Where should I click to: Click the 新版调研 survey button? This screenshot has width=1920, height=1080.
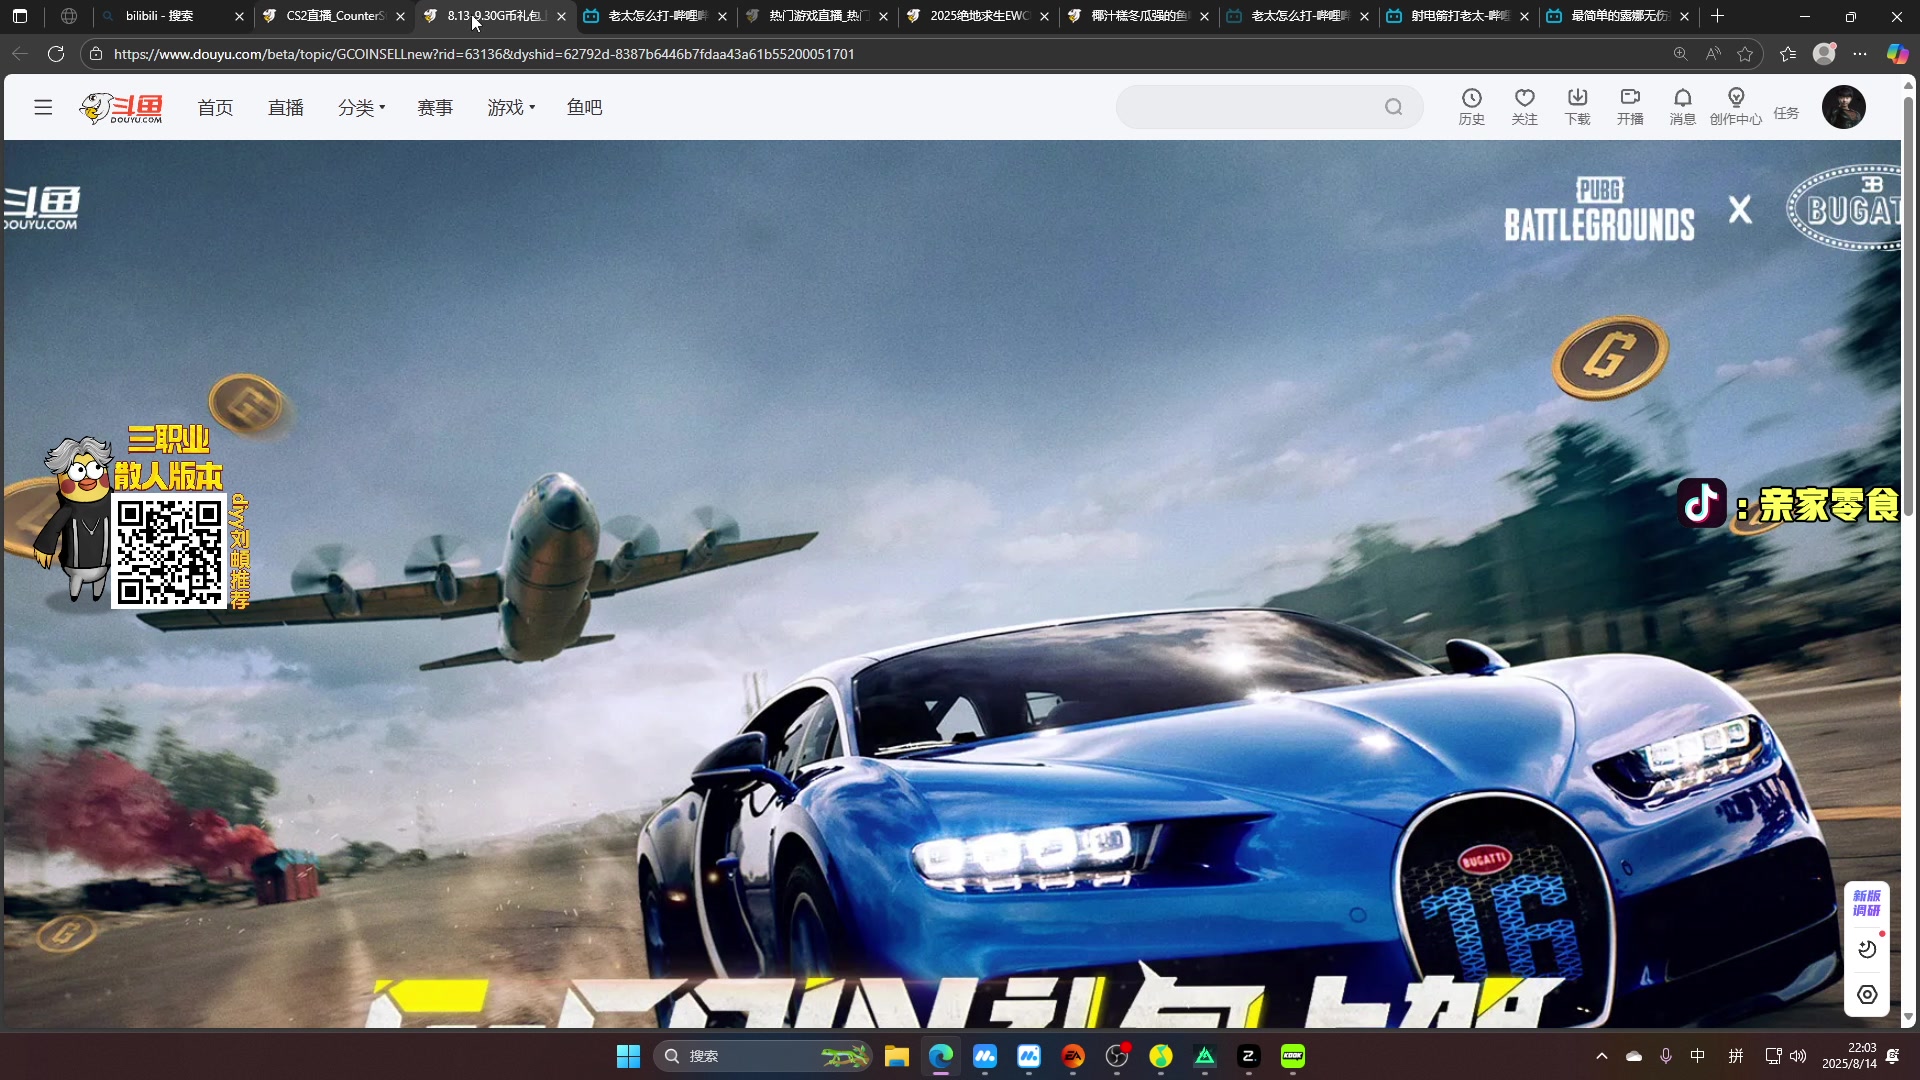pos(1866,903)
